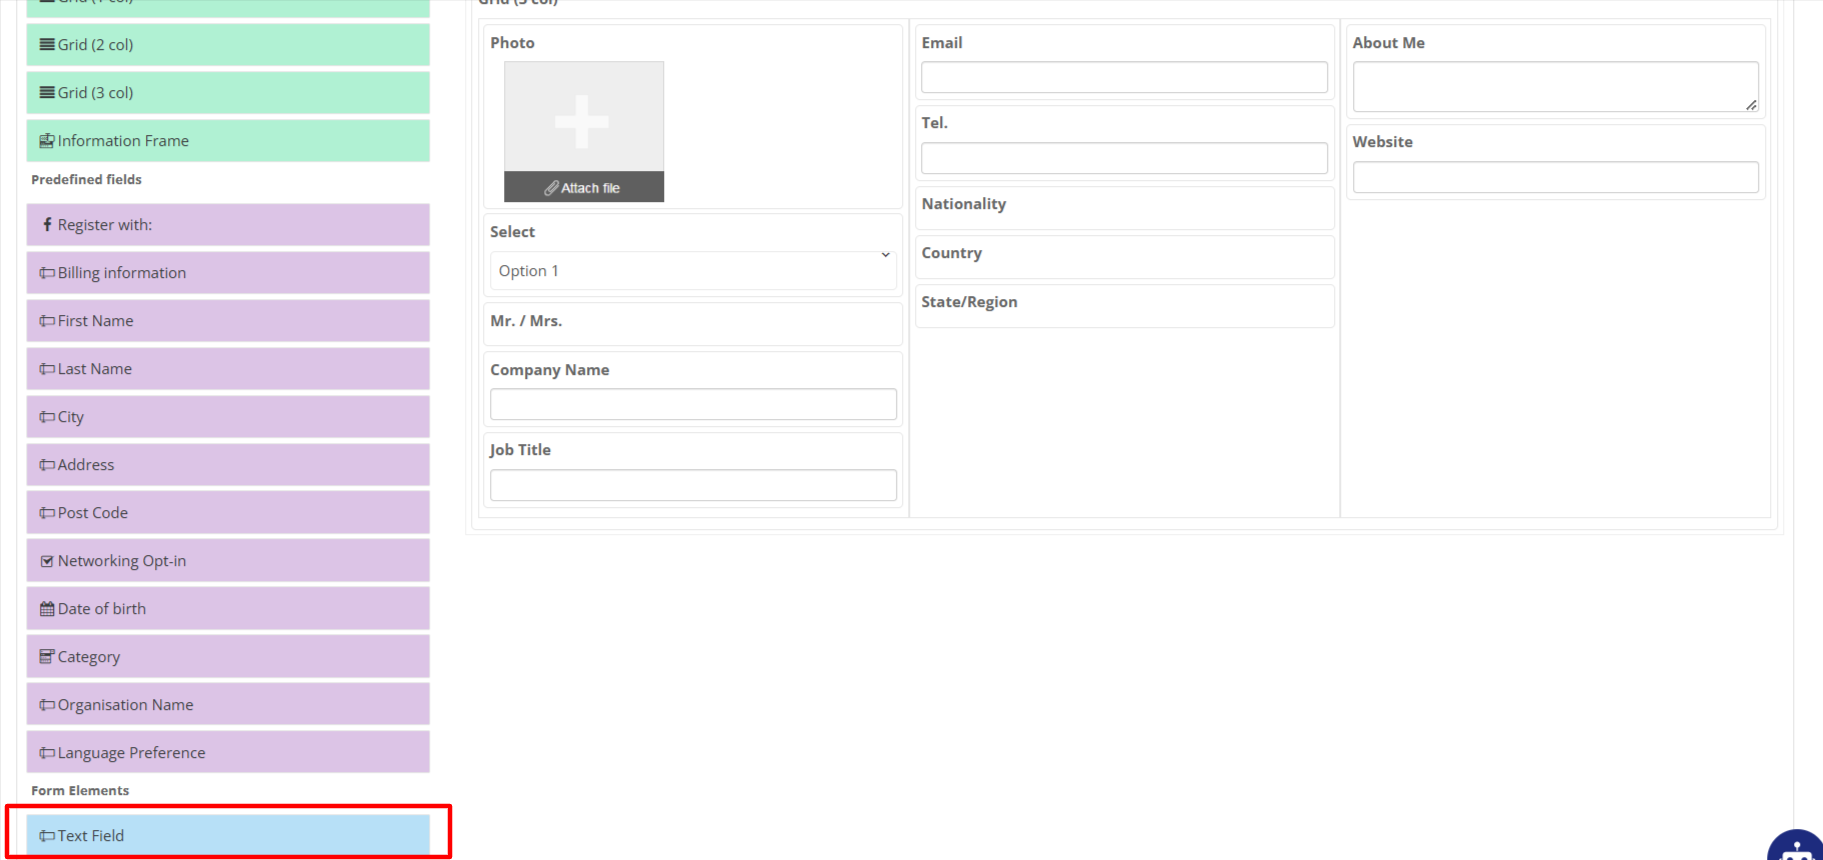Focus the Company Name text box

point(693,404)
